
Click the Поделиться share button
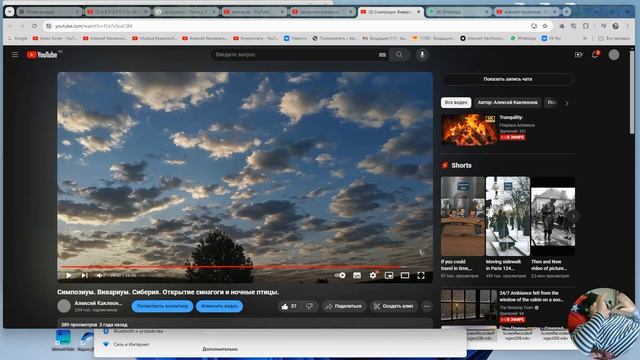point(344,306)
